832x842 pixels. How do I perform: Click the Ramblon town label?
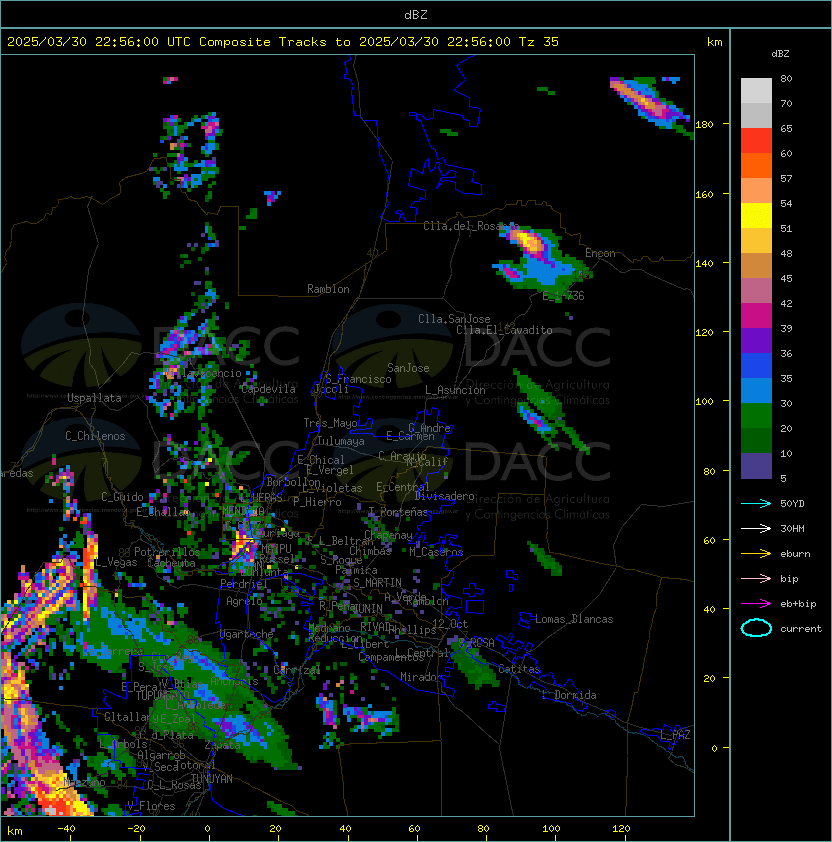pos(328,289)
